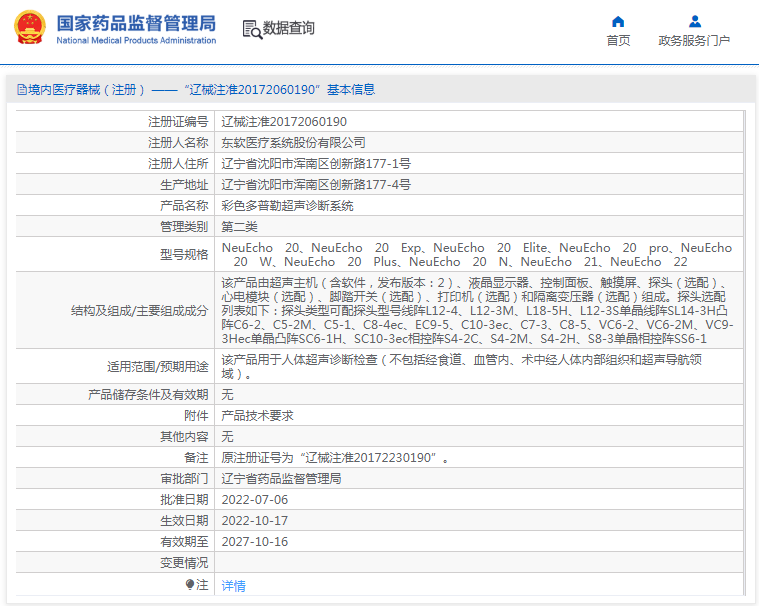The height and width of the screenshot is (606, 759).
Task: Click the 型号规格 row label
Action: (x=184, y=255)
